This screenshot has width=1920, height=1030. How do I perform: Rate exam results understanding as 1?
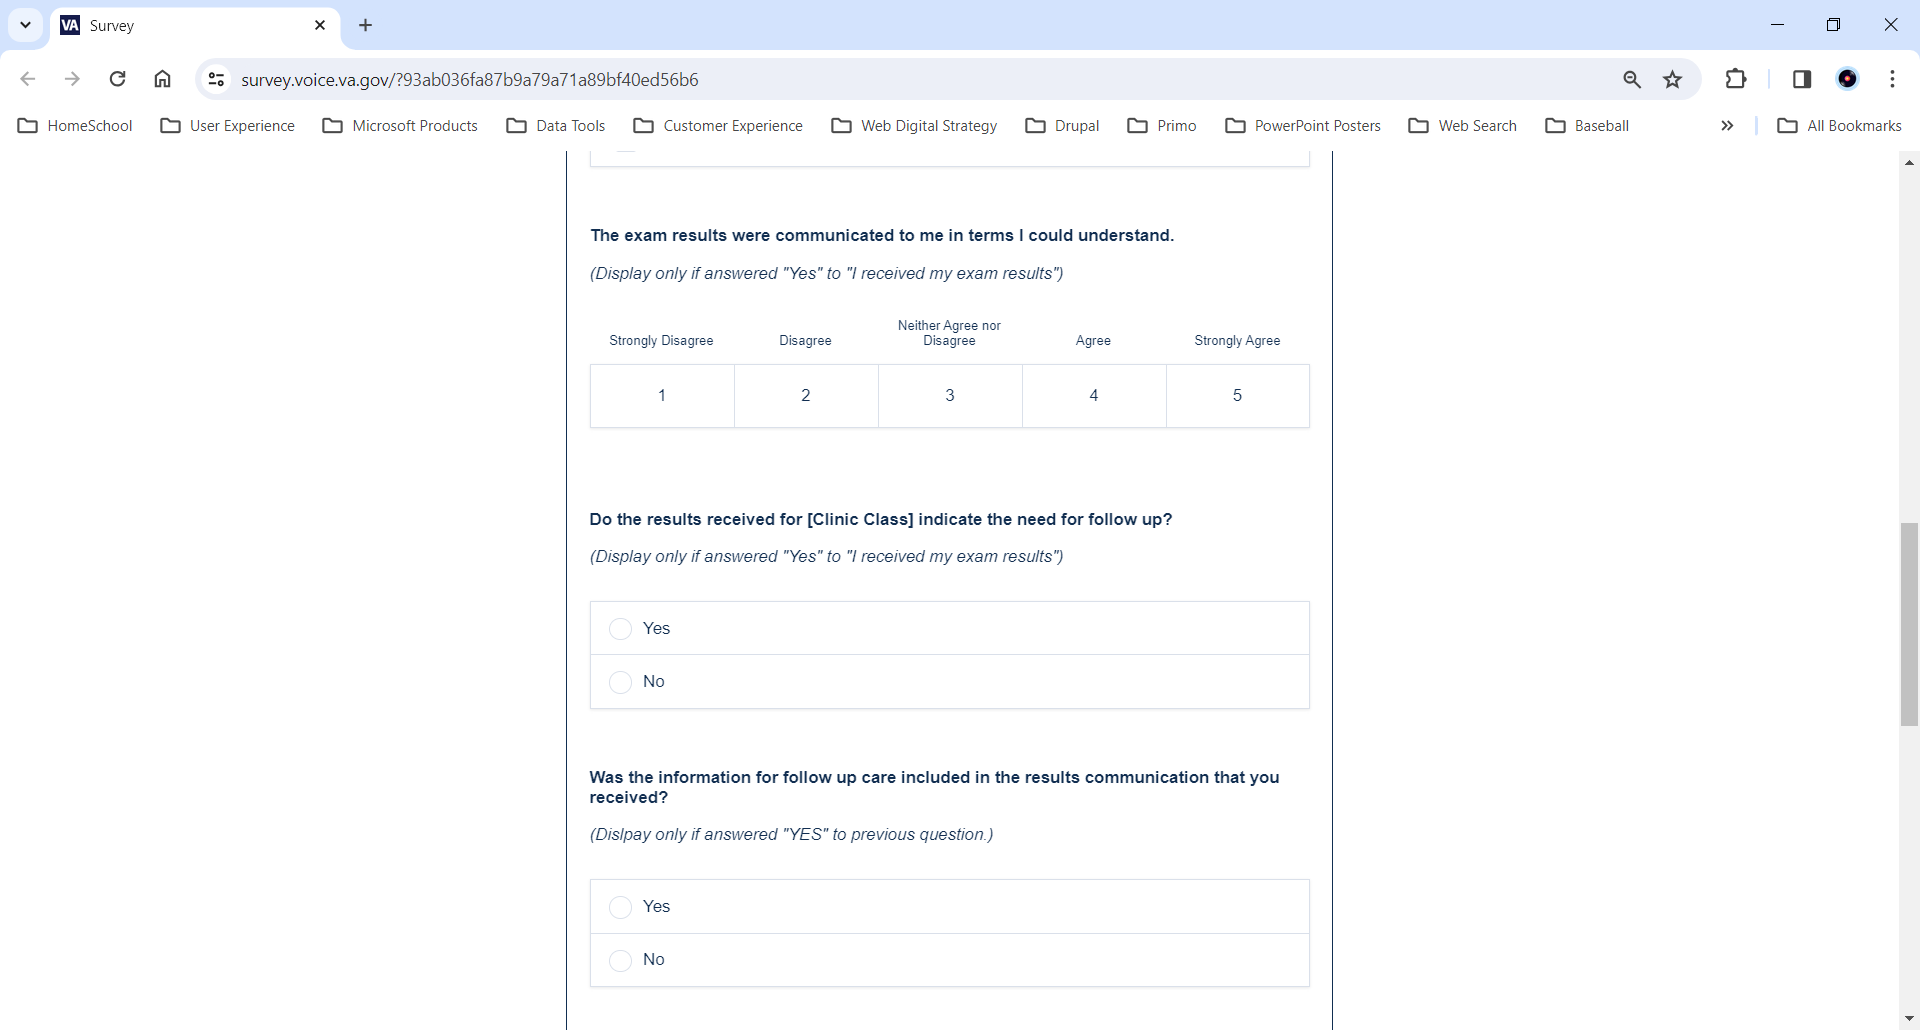(662, 396)
